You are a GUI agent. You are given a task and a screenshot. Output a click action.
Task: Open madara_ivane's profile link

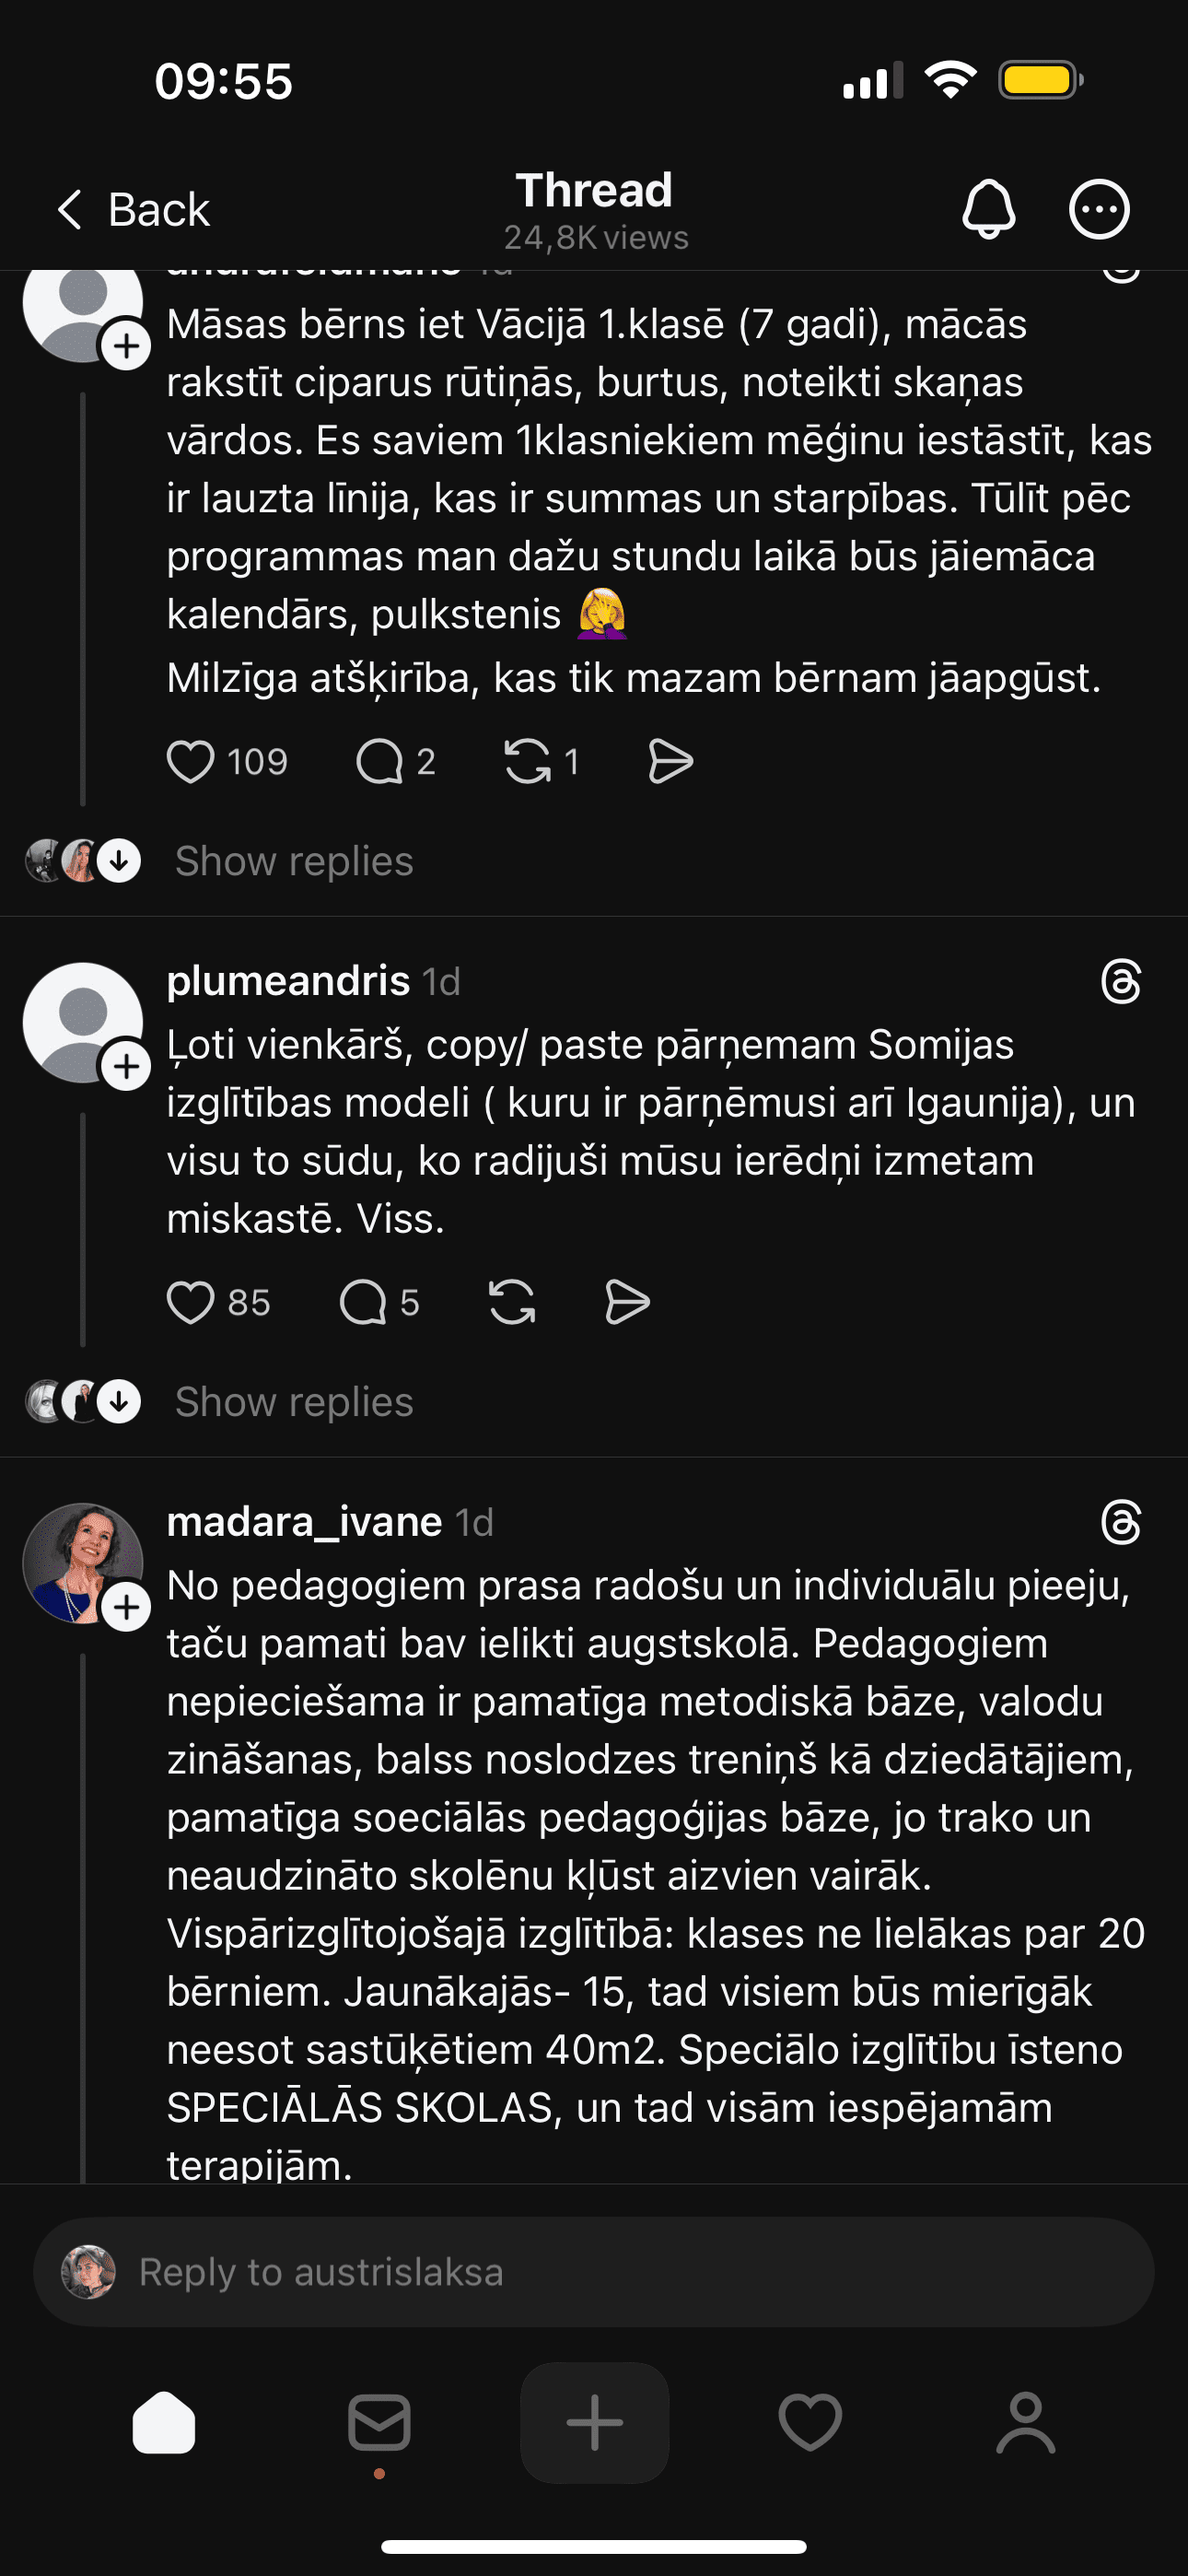304,1522
